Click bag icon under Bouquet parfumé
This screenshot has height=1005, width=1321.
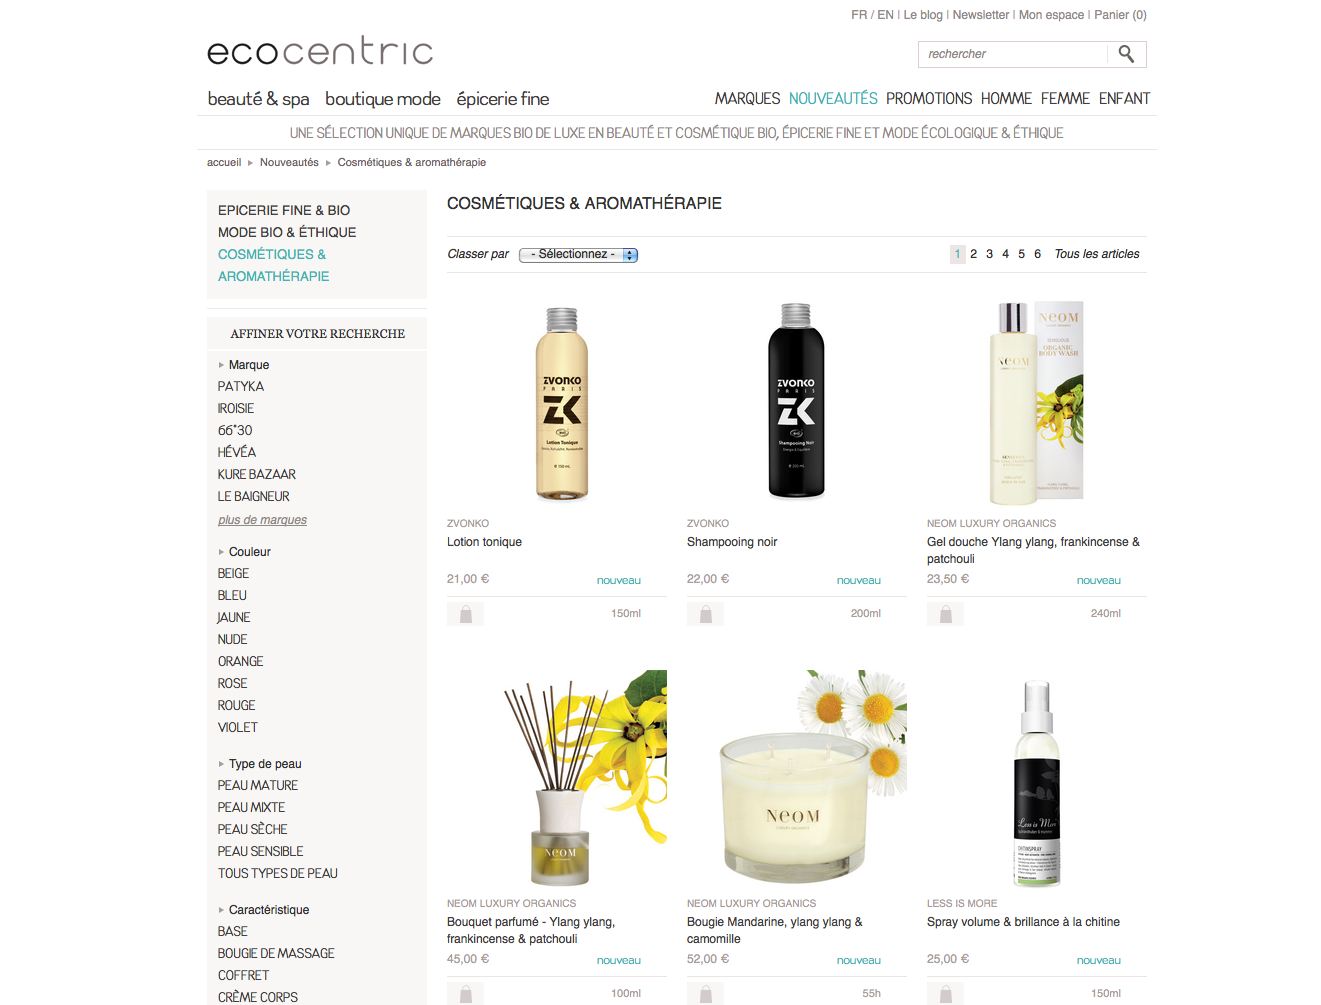(x=465, y=994)
